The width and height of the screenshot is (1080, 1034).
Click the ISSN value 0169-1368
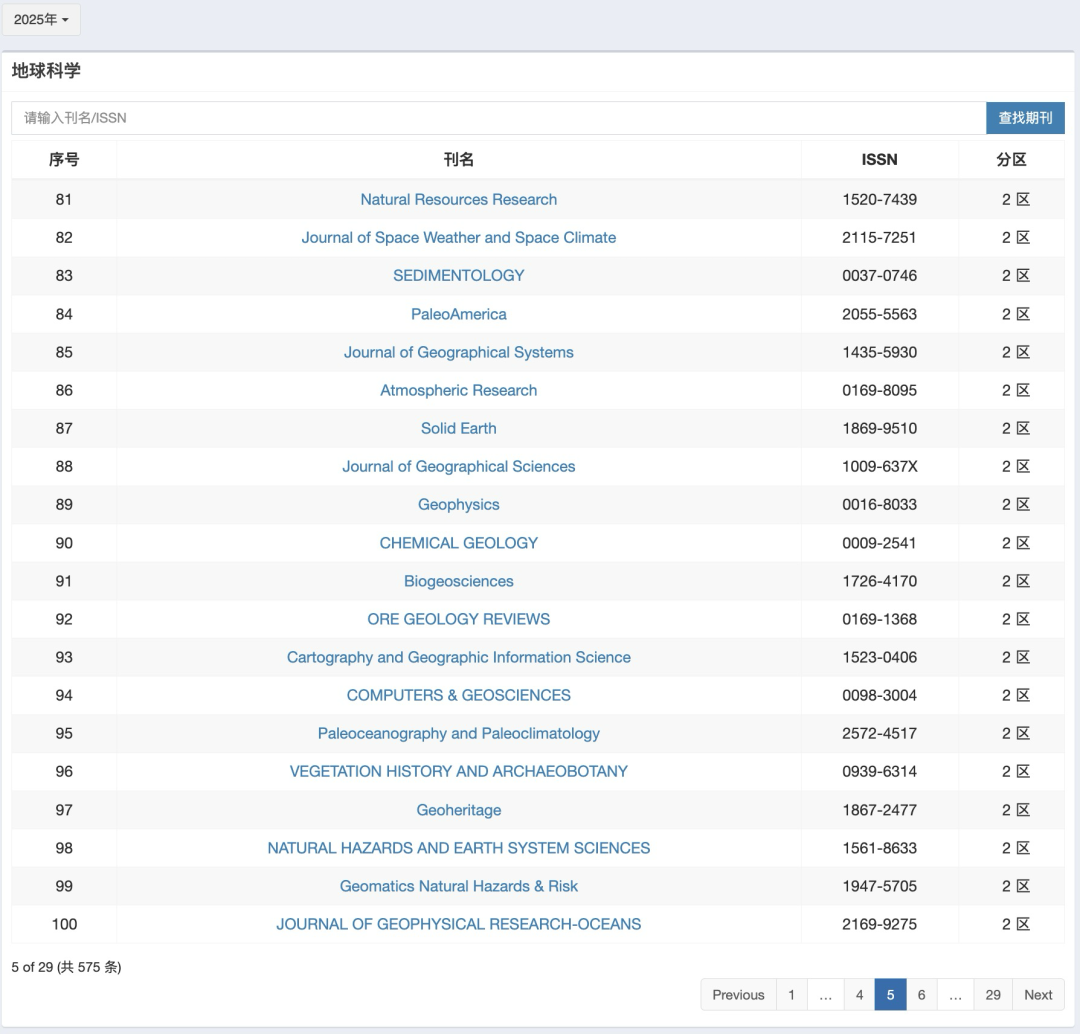[880, 619]
